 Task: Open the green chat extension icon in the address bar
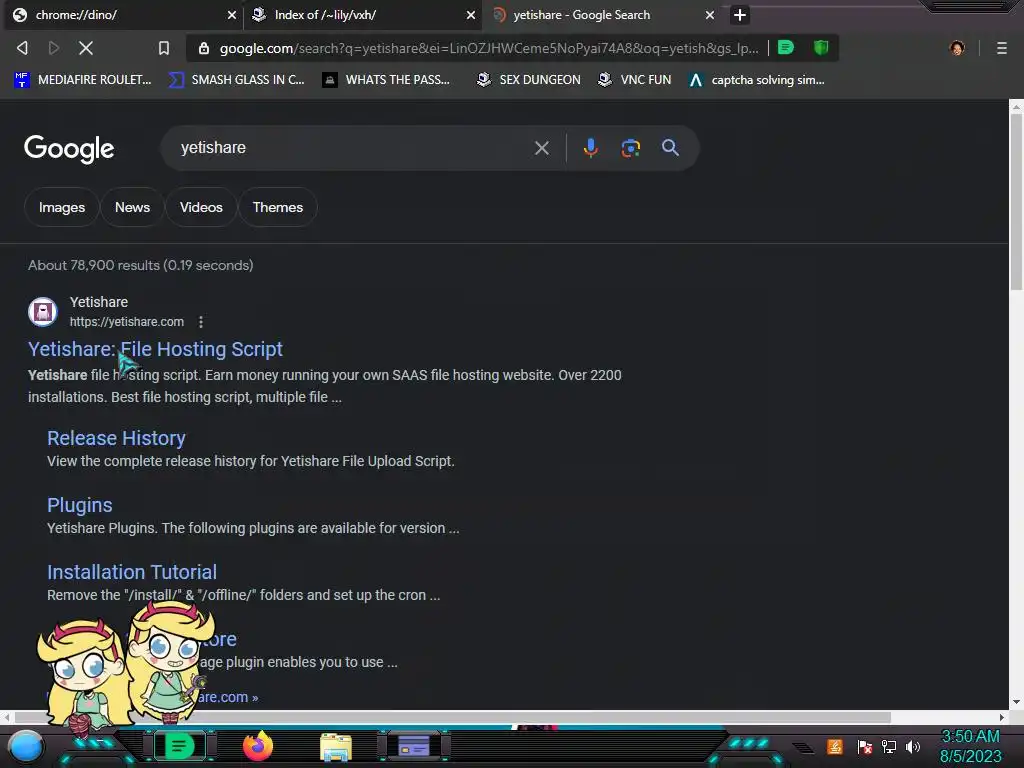tap(786, 48)
